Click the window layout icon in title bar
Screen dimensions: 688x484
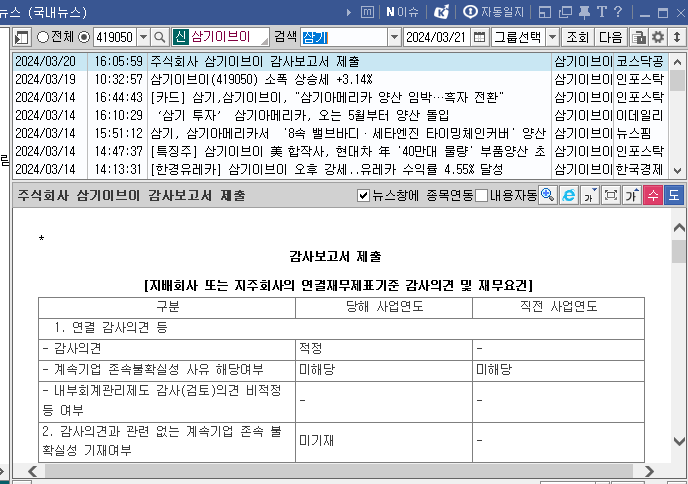point(545,12)
